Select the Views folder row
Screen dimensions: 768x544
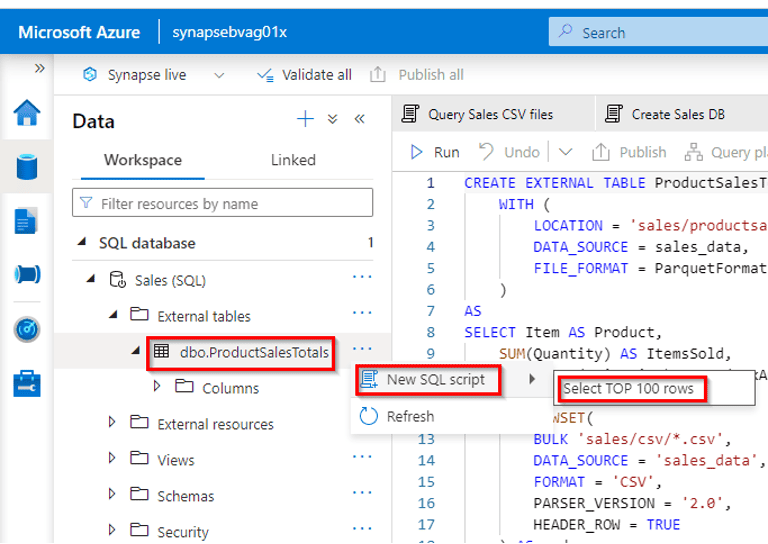[x=223, y=458]
